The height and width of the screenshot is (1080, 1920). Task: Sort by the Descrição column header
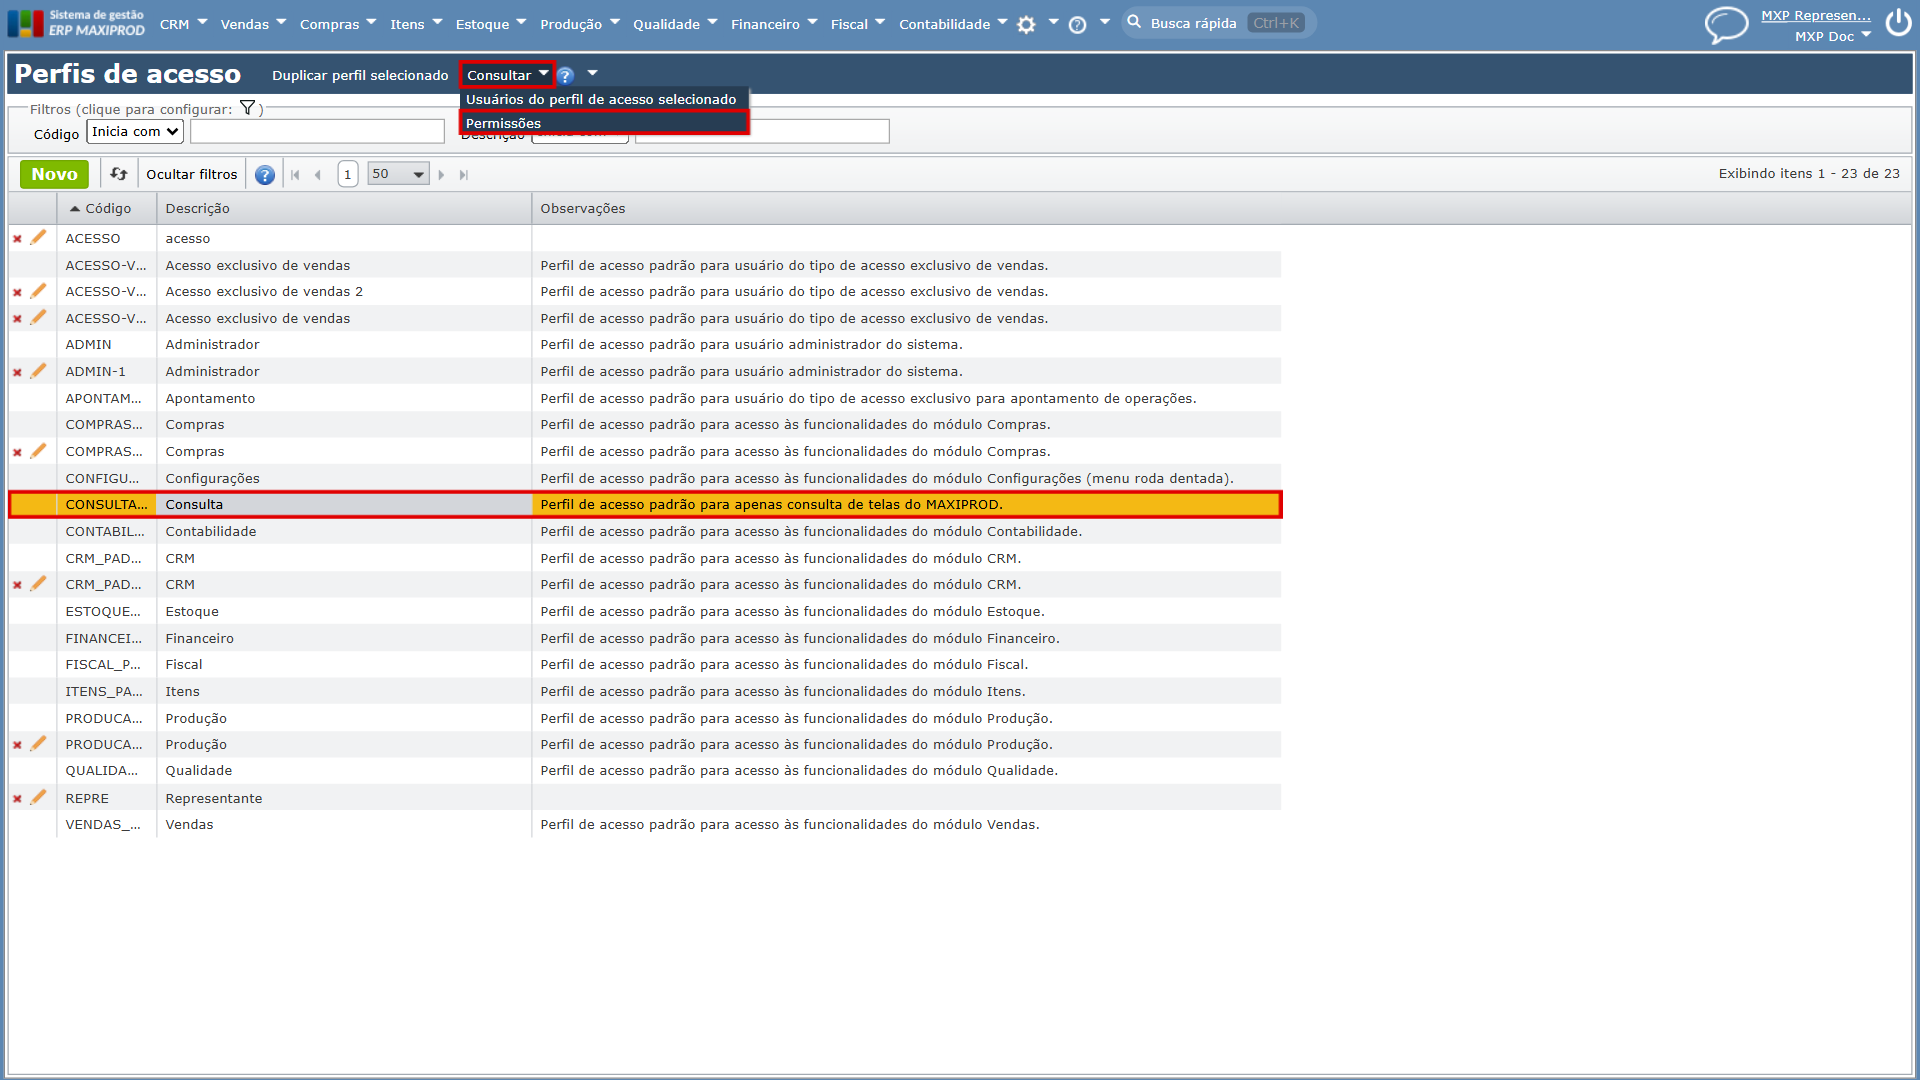pos(343,208)
